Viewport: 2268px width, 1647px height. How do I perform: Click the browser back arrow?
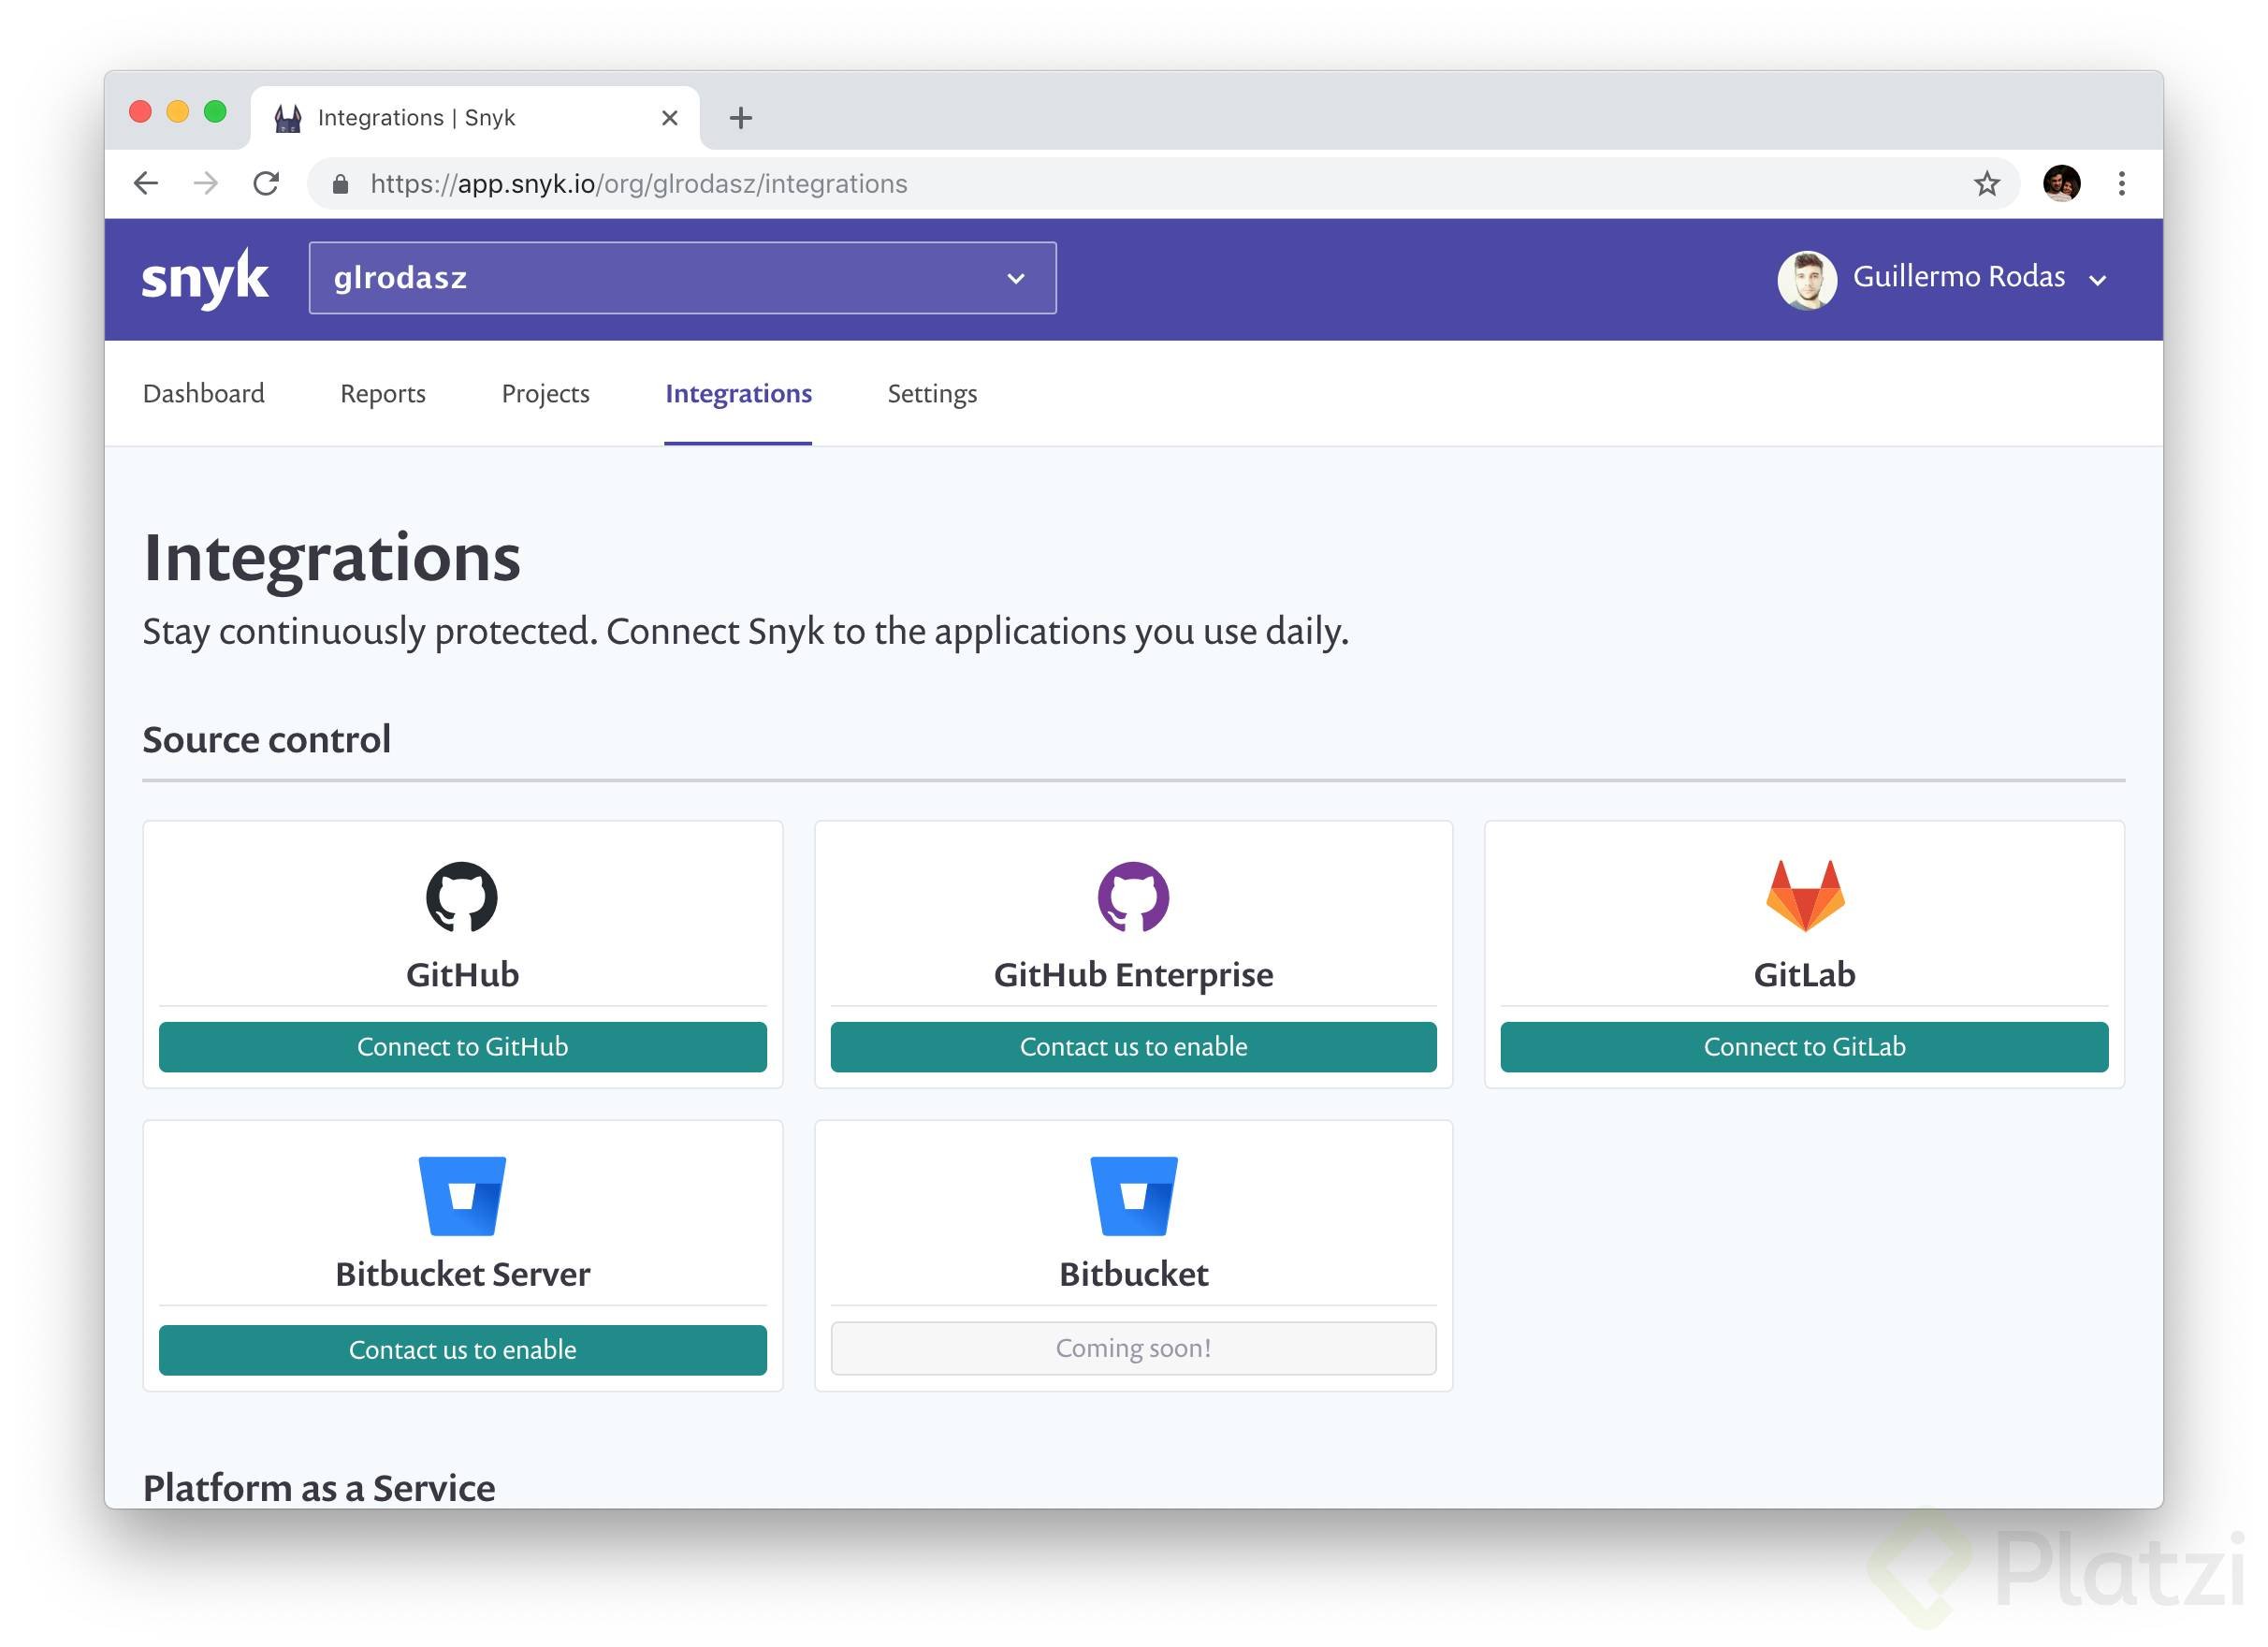(146, 183)
